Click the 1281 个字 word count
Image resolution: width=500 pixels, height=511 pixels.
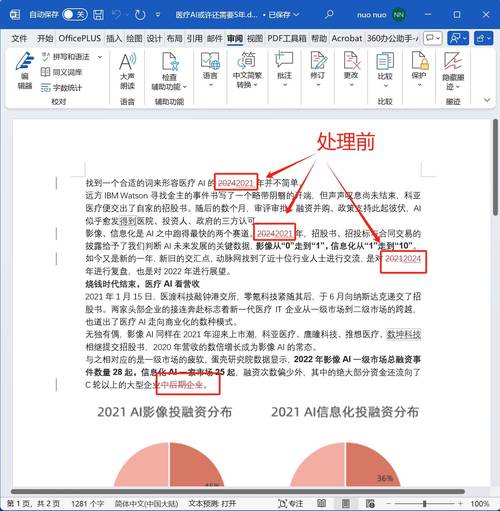pyautogui.click(x=87, y=503)
